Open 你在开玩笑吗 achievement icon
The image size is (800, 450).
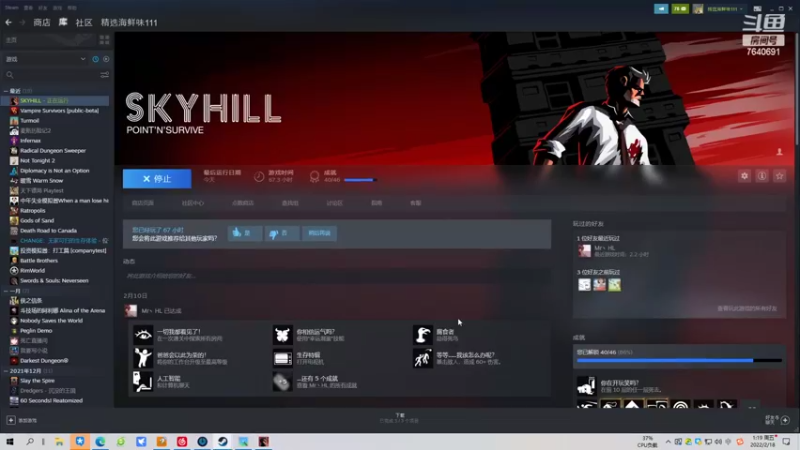coord(586,386)
